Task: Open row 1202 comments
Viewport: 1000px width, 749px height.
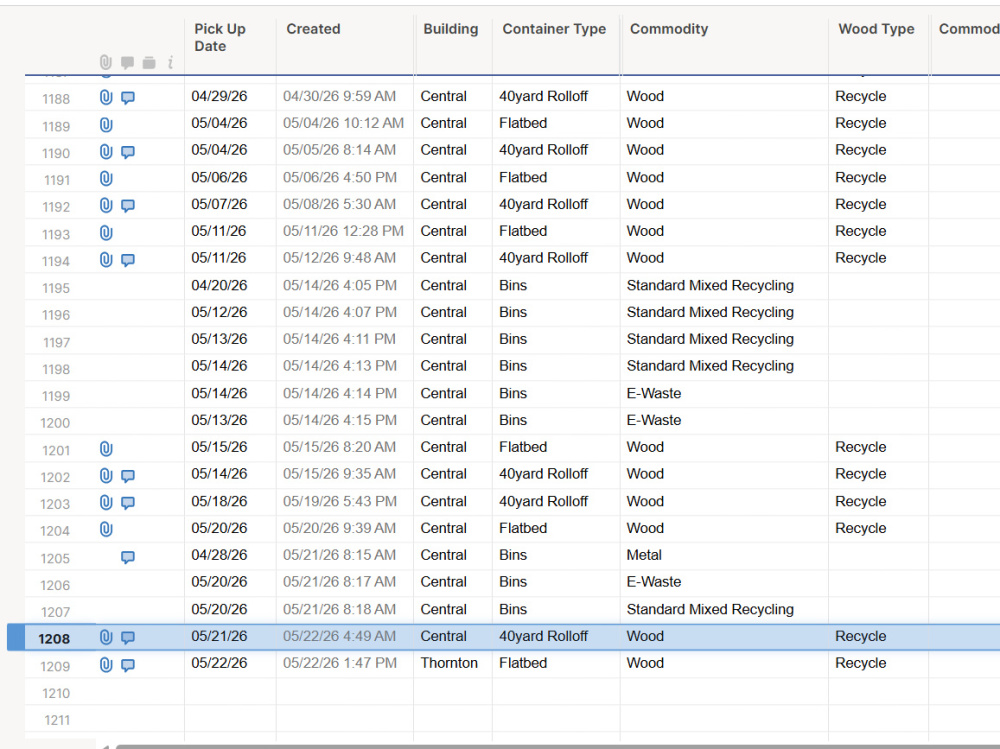Action: point(128,476)
